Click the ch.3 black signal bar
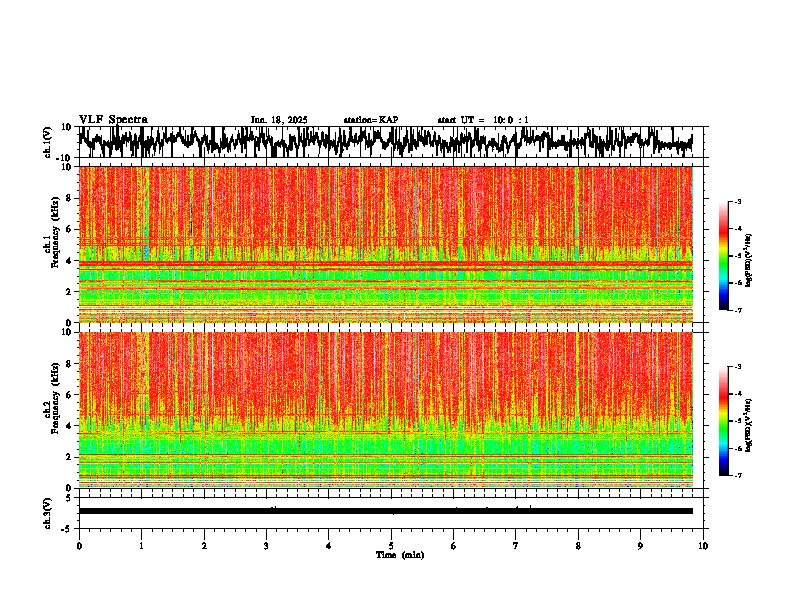This screenshot has height=612, width=792. [385, 511]
